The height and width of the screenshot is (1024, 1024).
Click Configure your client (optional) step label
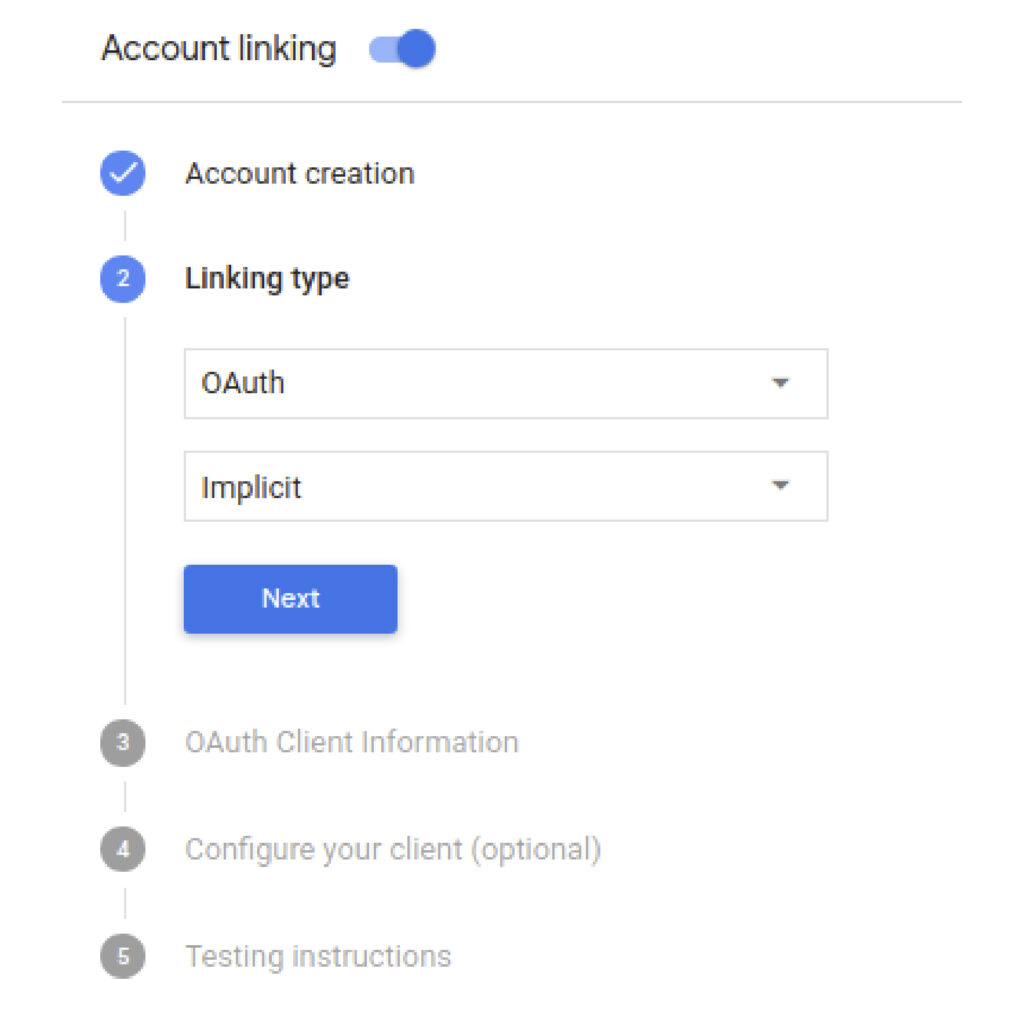[x=393, y=848]
